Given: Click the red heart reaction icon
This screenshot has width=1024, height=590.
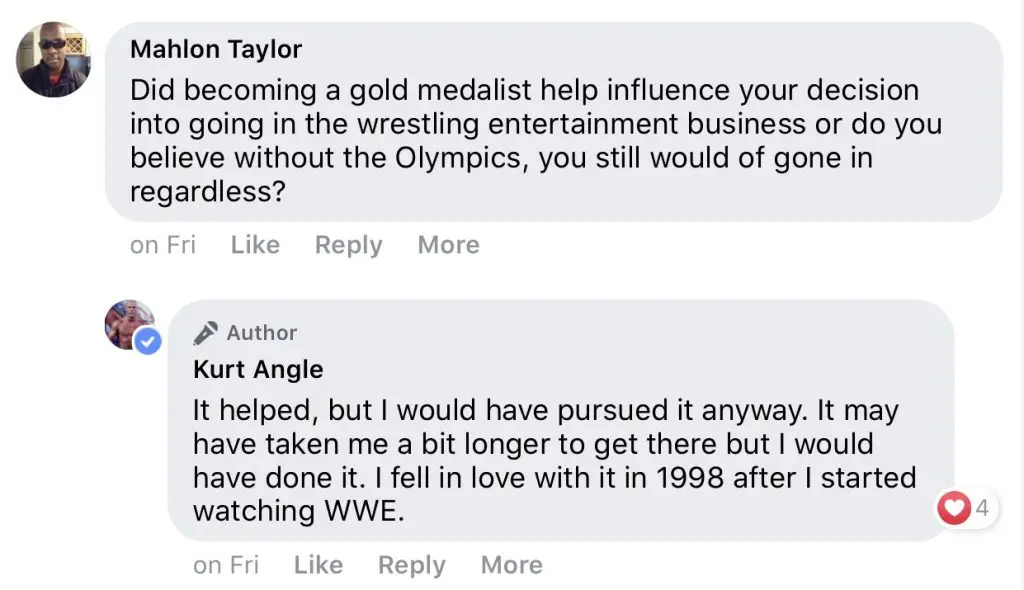Looking at the screenshot, I should (x=954, y=509).
